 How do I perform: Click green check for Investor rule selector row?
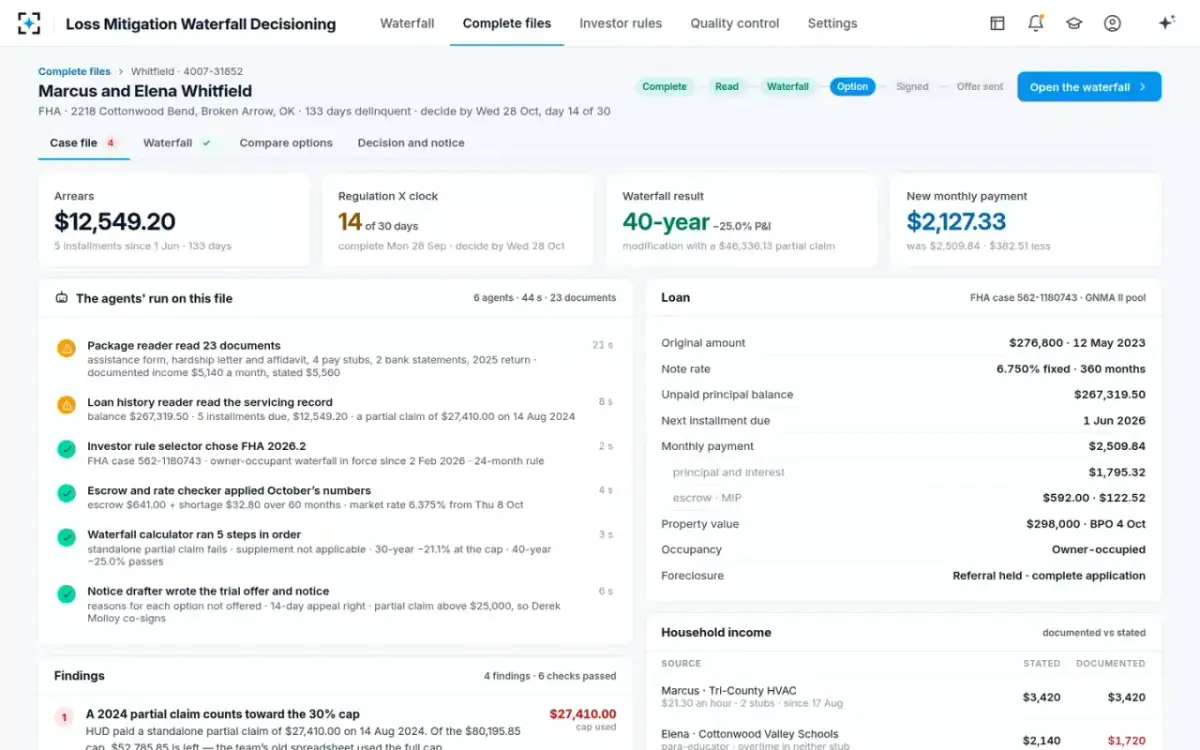point(66,450)
